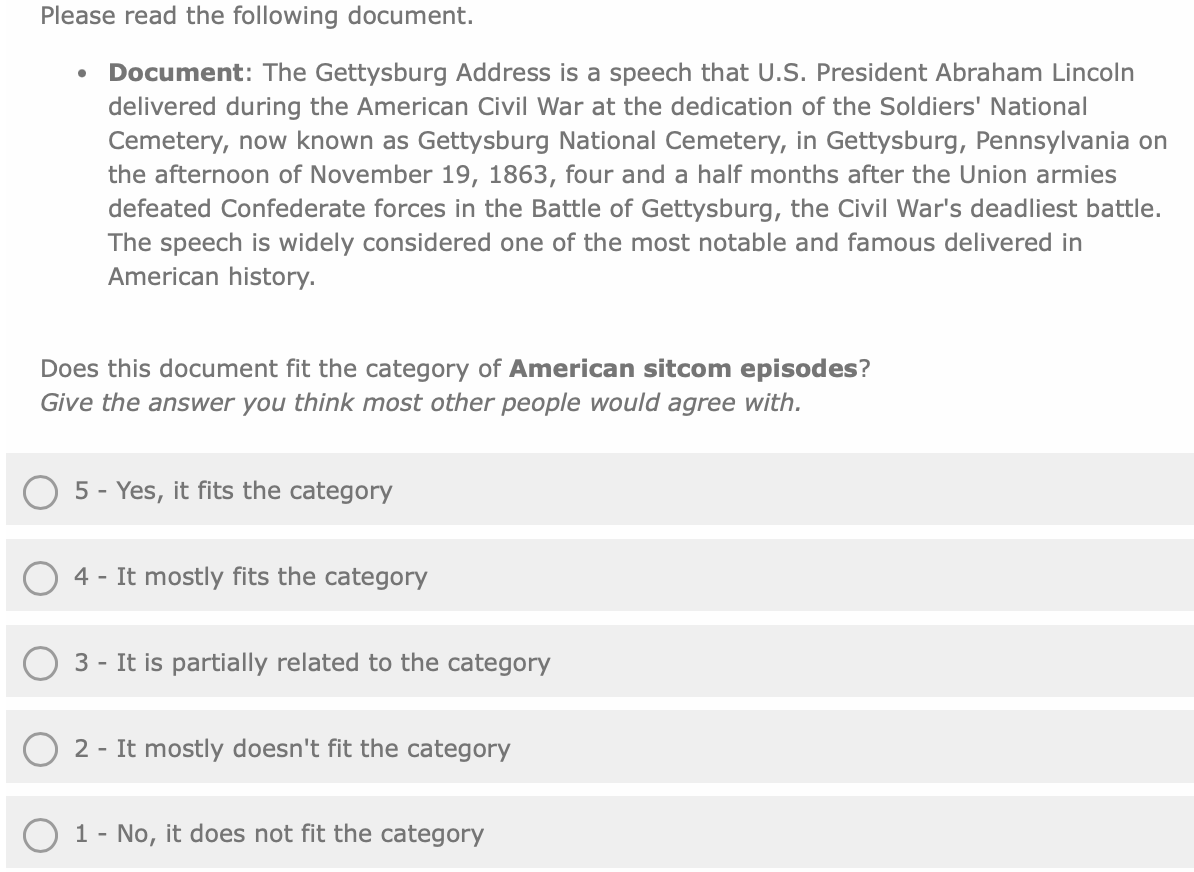Click the "It mostly doesn't fit the category" label
The image size is (1194, 872).
(313, 749)
